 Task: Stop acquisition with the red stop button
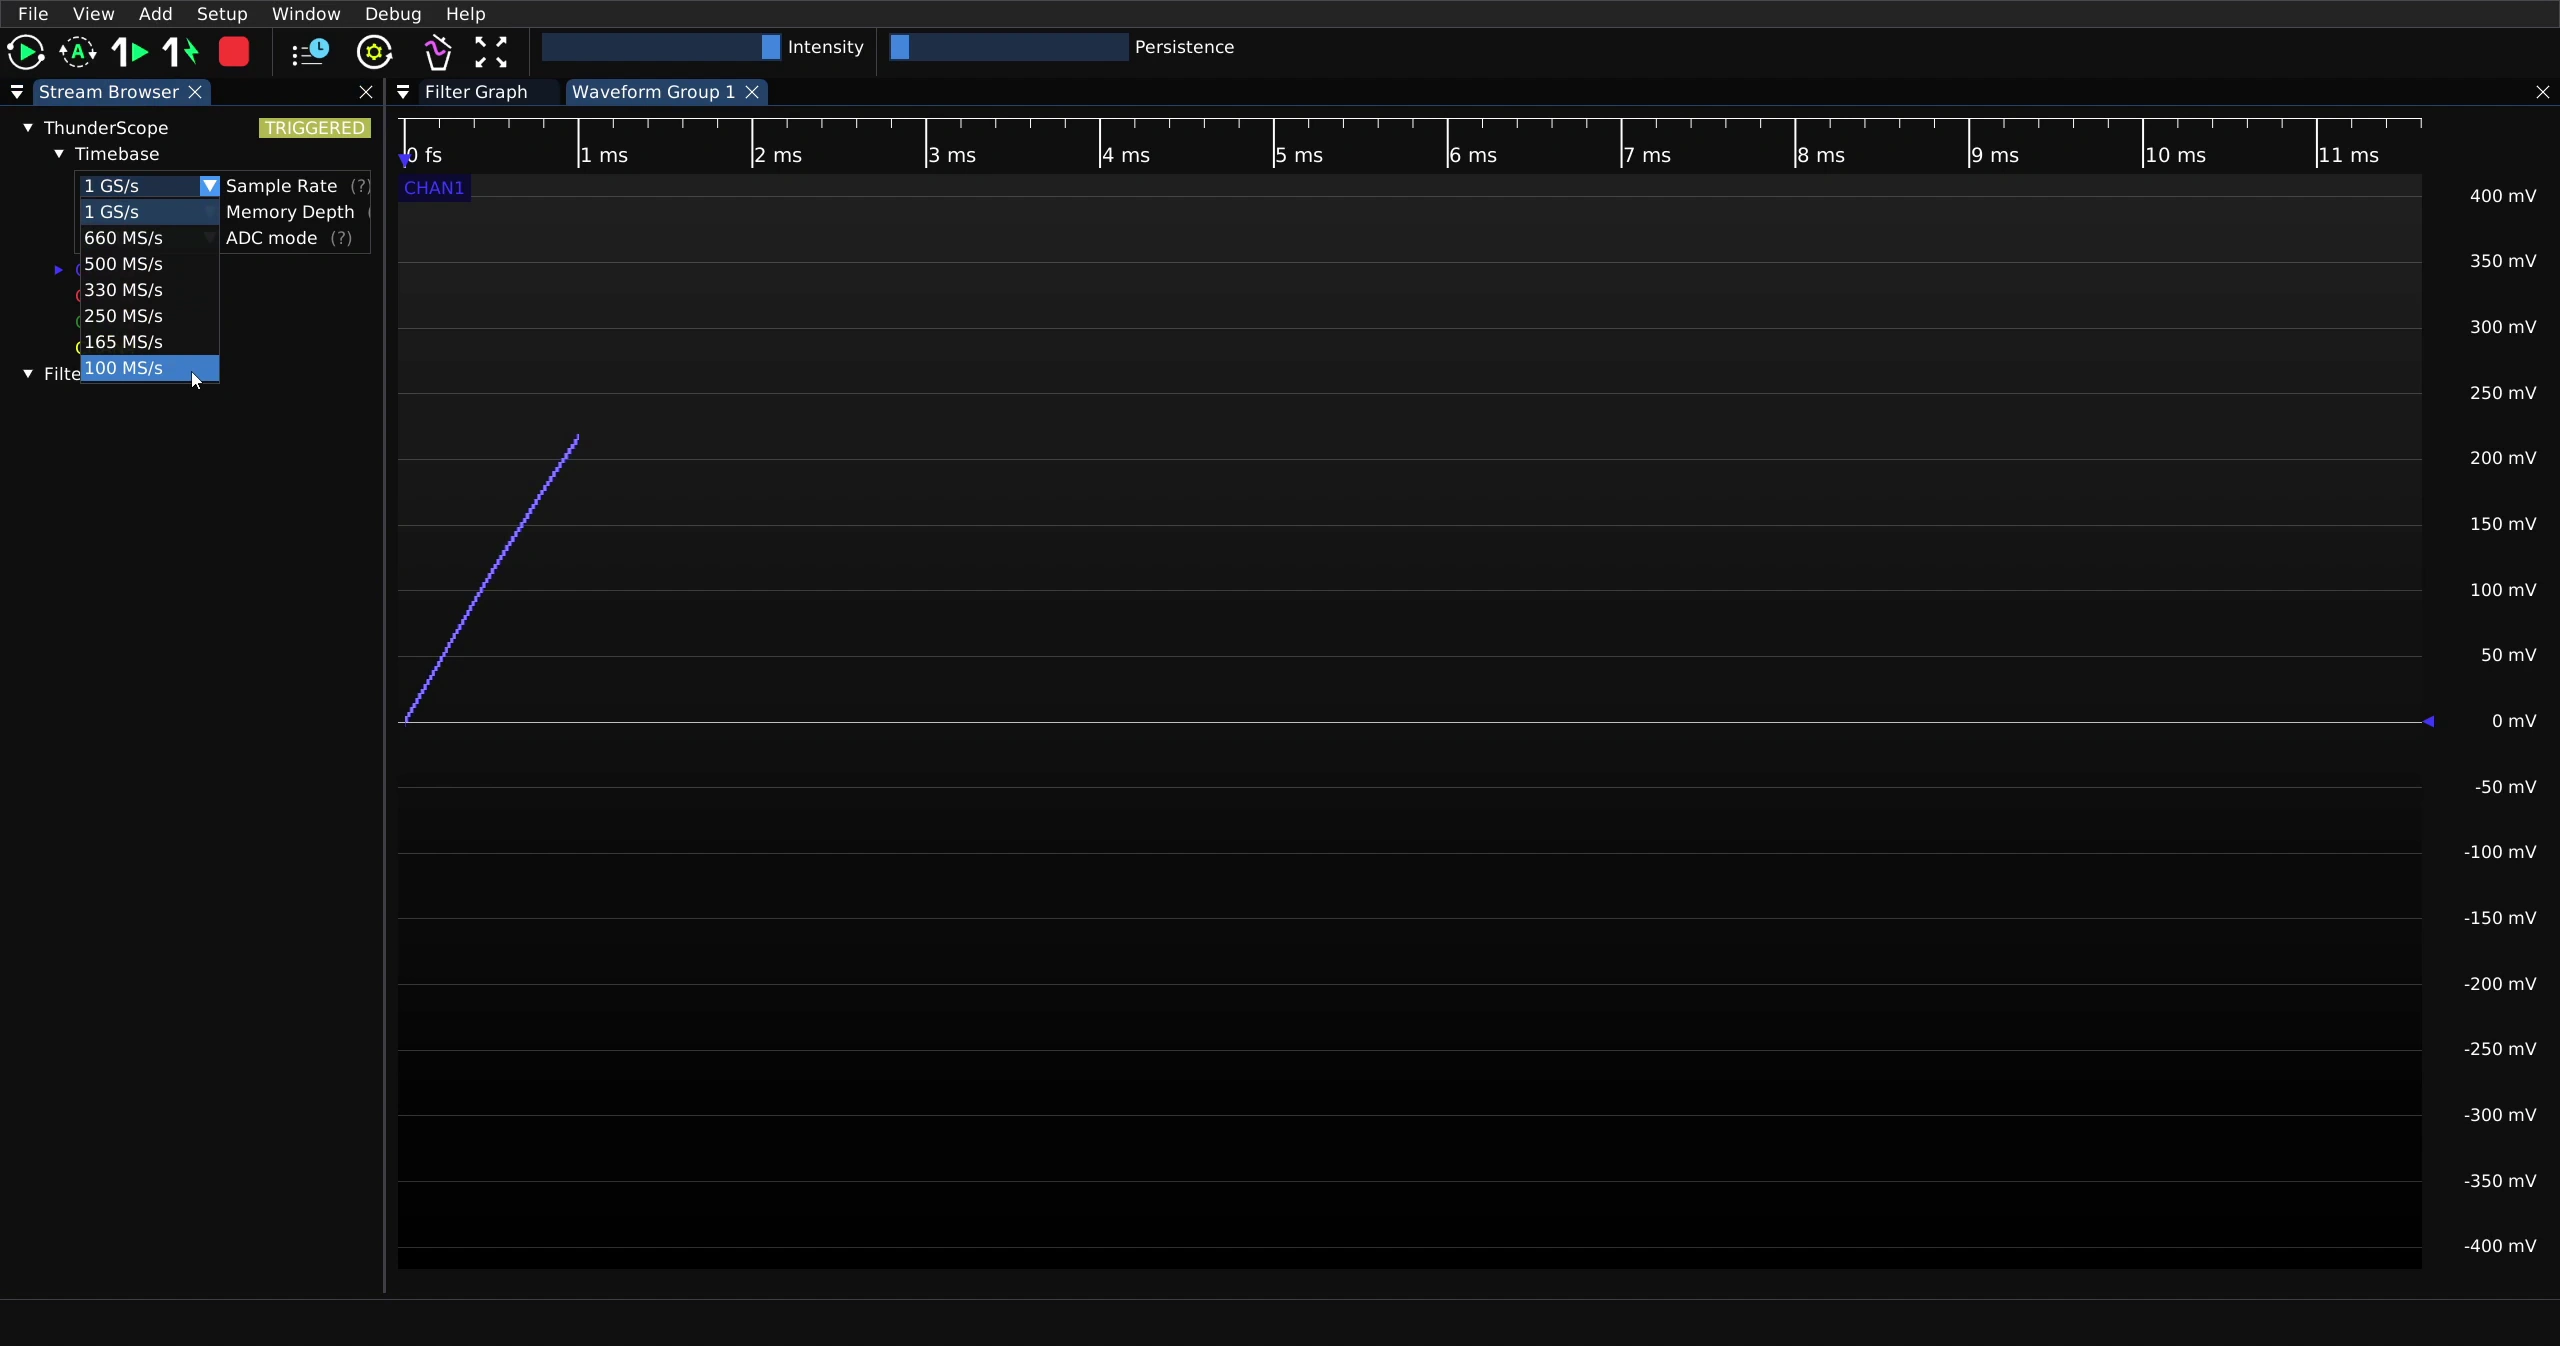tap(234, 52)
